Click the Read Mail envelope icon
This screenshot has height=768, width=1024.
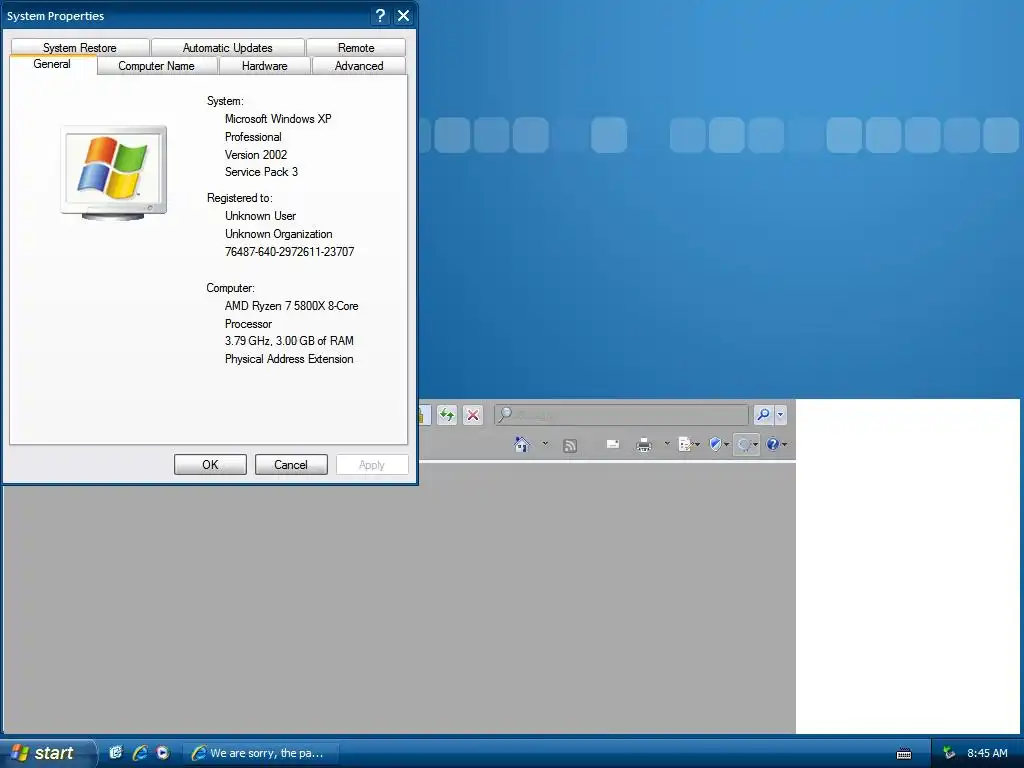(613, 445)
